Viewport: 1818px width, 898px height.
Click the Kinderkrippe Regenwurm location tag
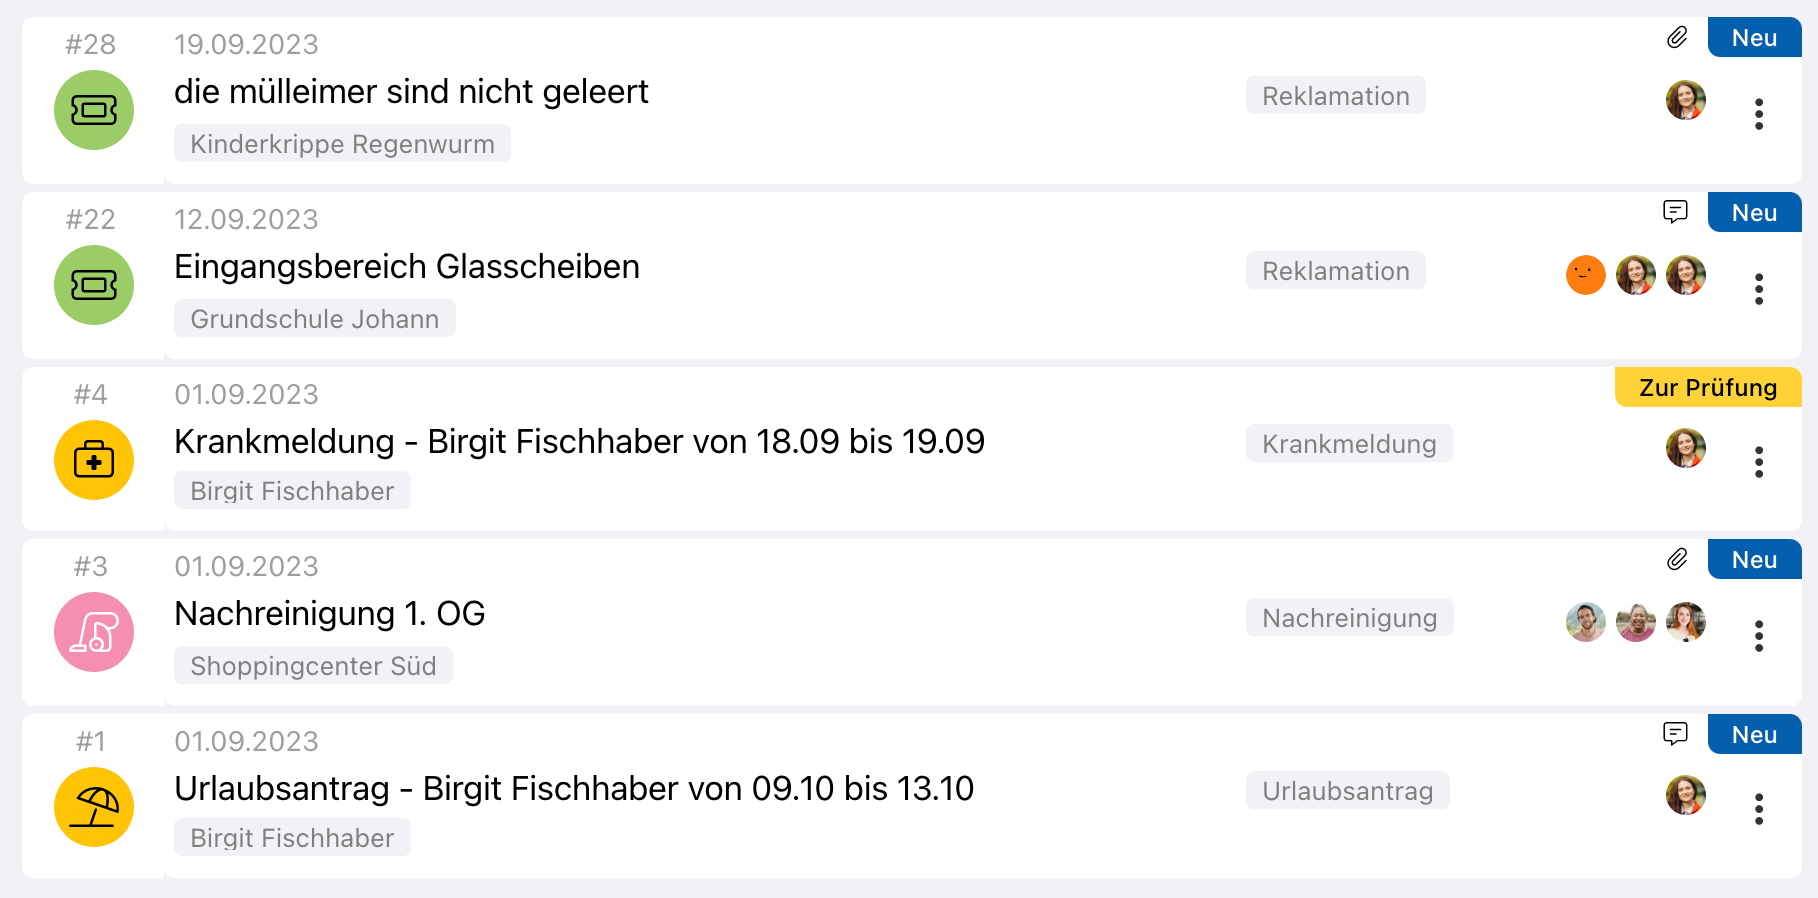[342, 144]
